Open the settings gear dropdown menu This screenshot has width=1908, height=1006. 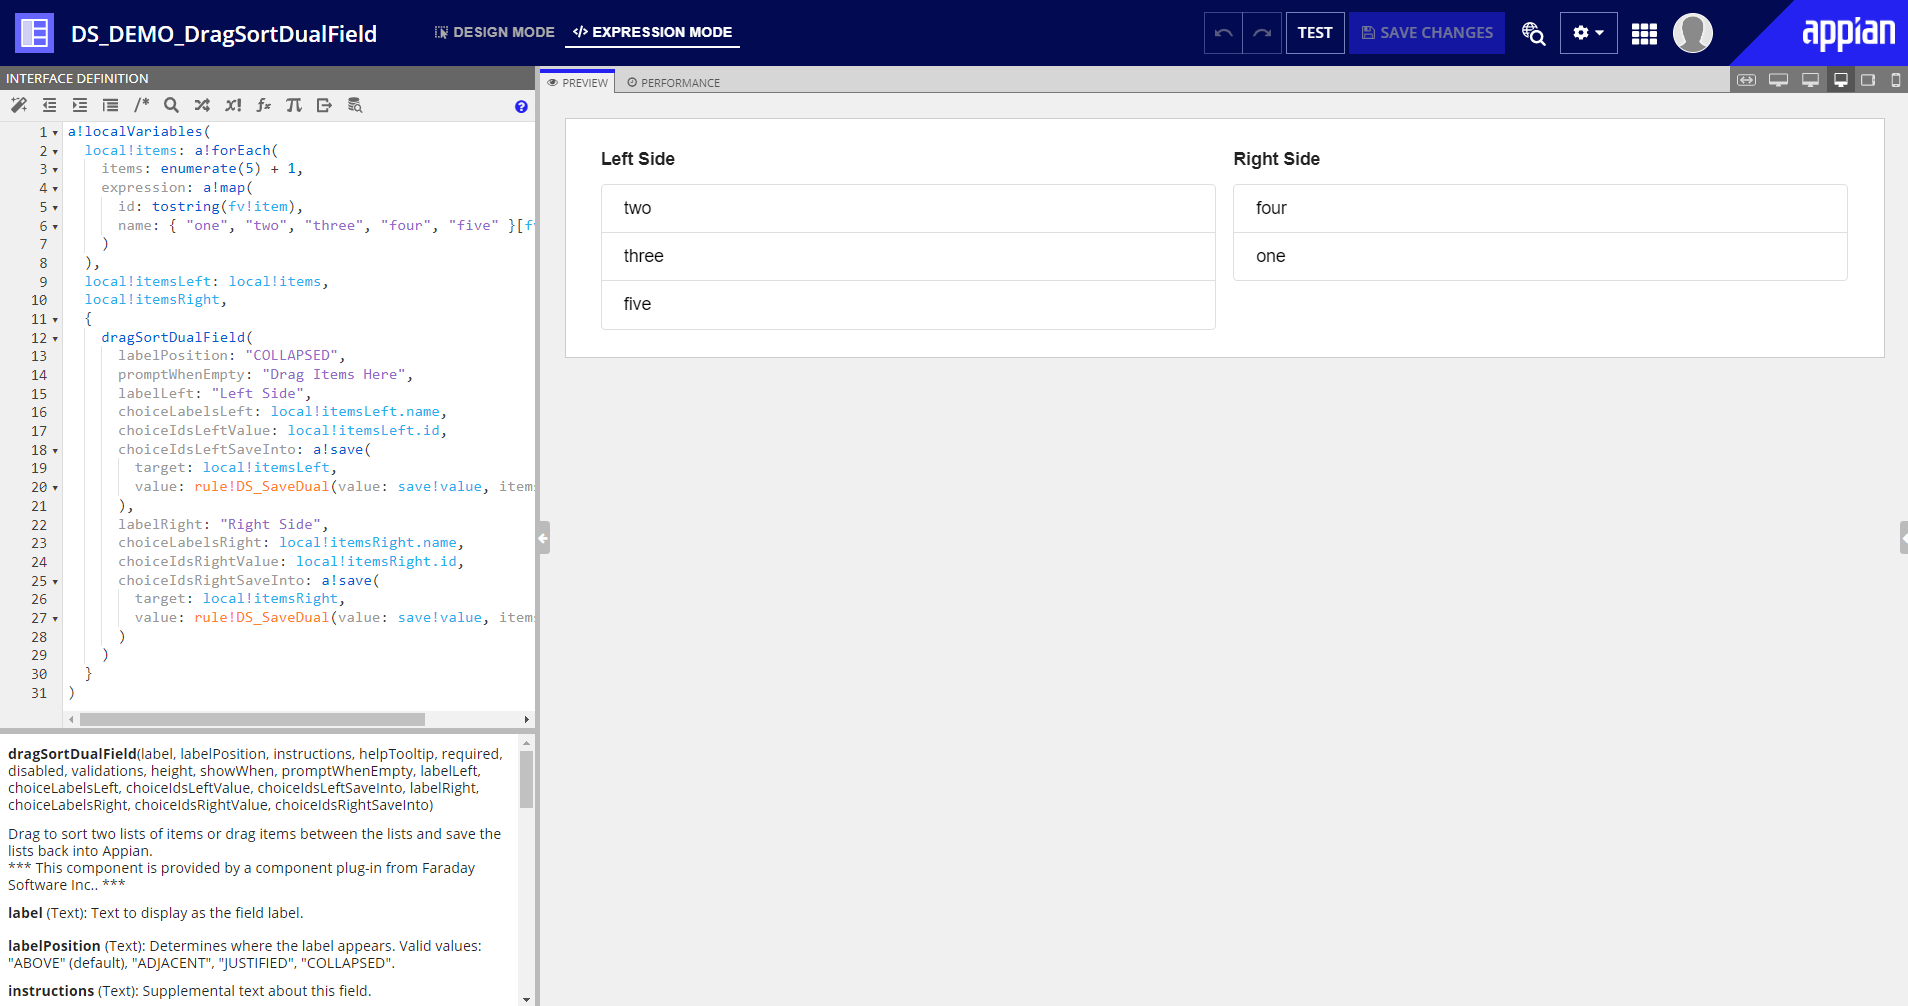click(1588, 33)
